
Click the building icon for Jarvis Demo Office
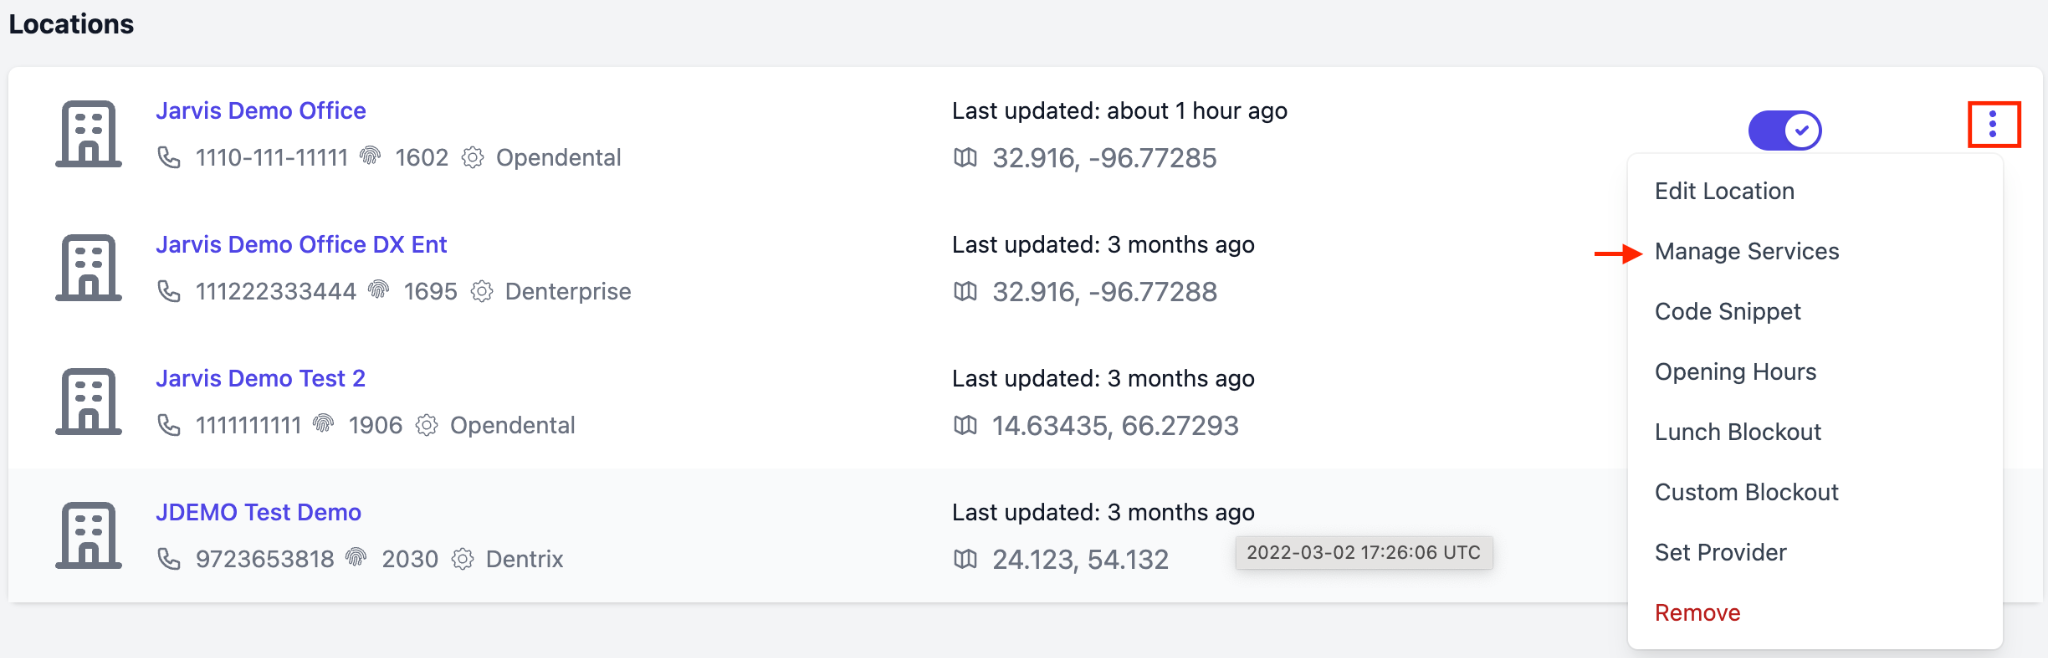[88, 133]
